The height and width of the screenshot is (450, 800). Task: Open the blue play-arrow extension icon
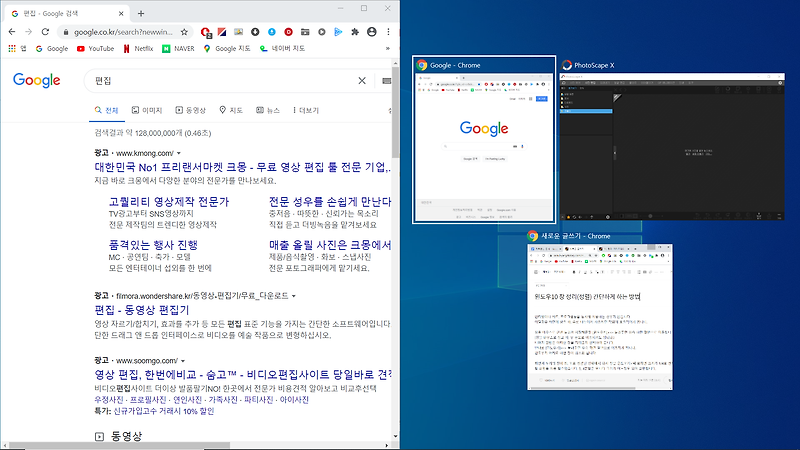click(x=338, y=32)
